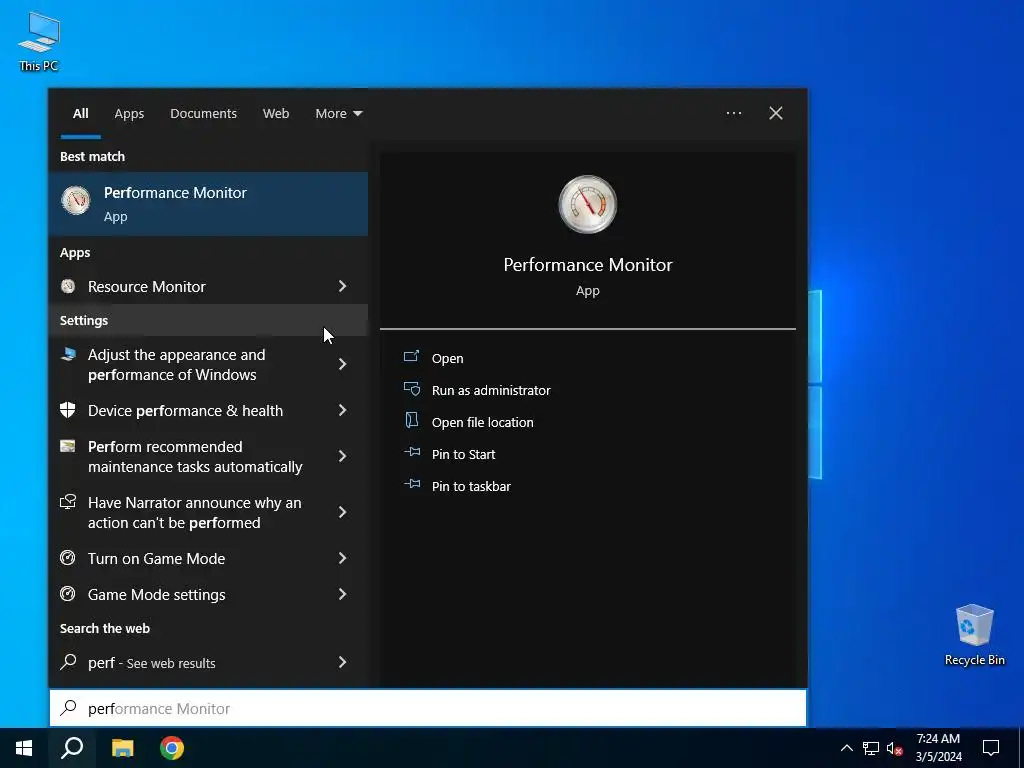Switch to the Apps search tab

[x=129, y=113]
